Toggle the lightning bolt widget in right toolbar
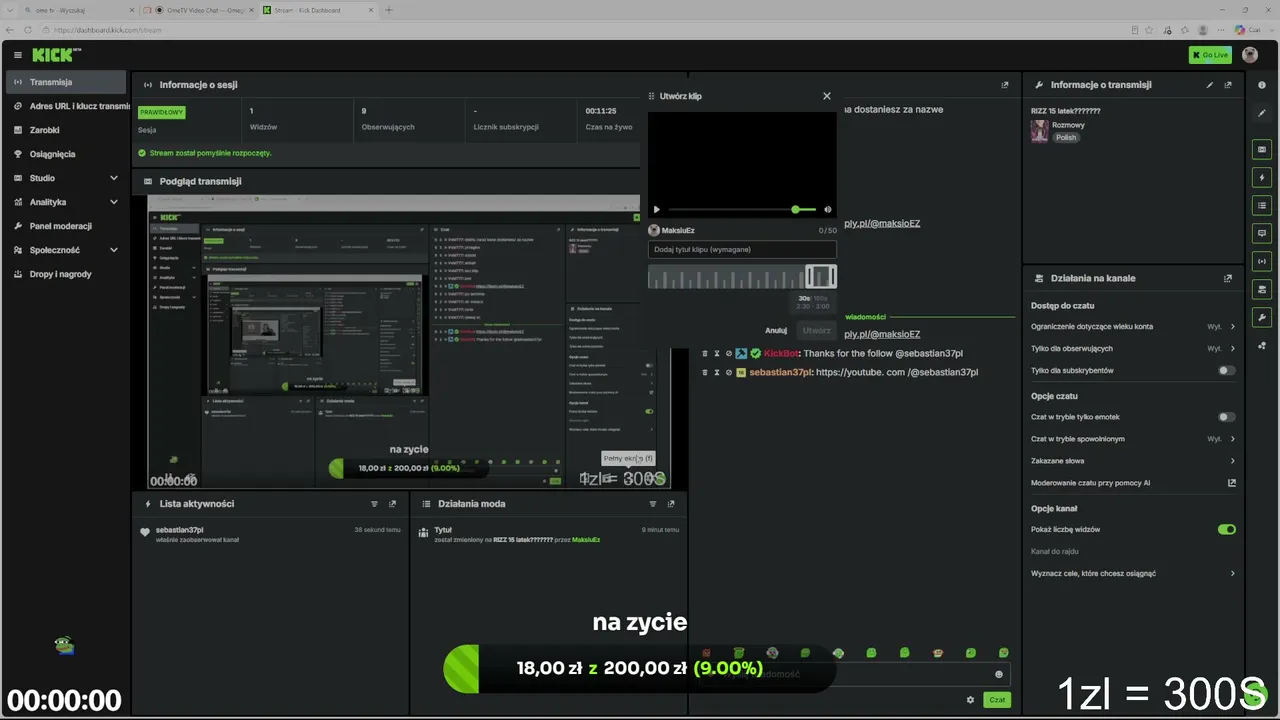1280x720 pixels. (1262, 177)
